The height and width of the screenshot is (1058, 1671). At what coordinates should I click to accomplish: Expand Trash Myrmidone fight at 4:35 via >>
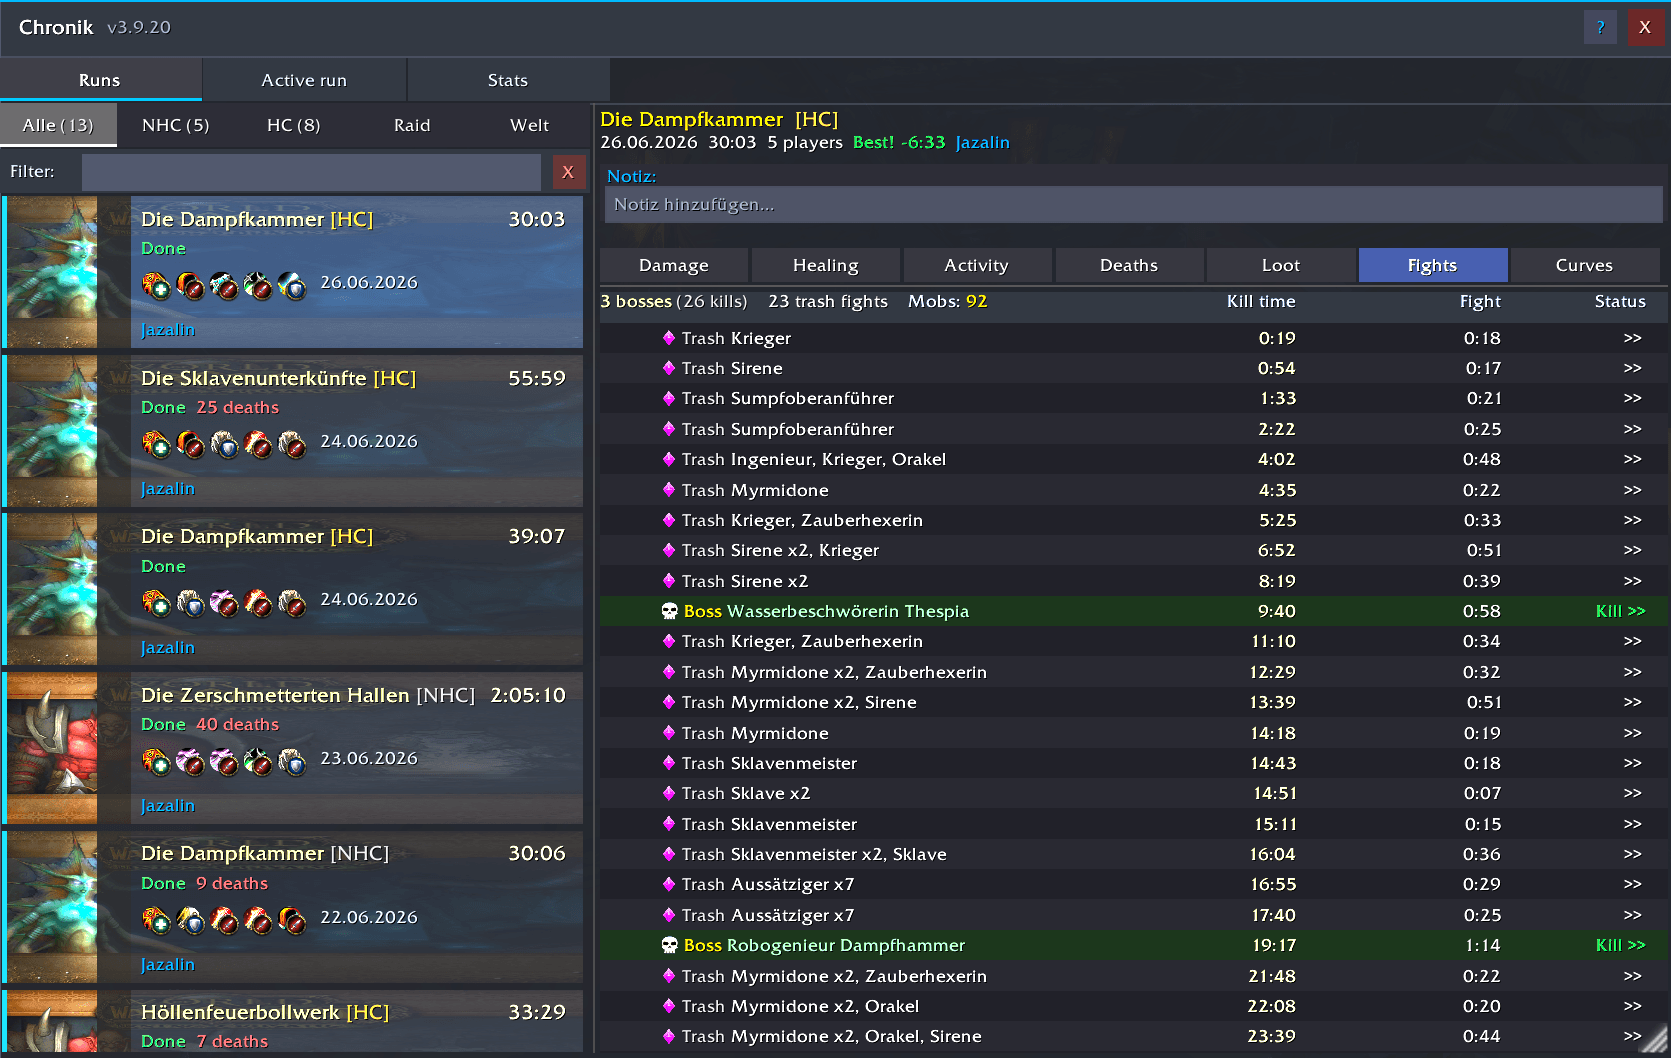(1633, 490)
